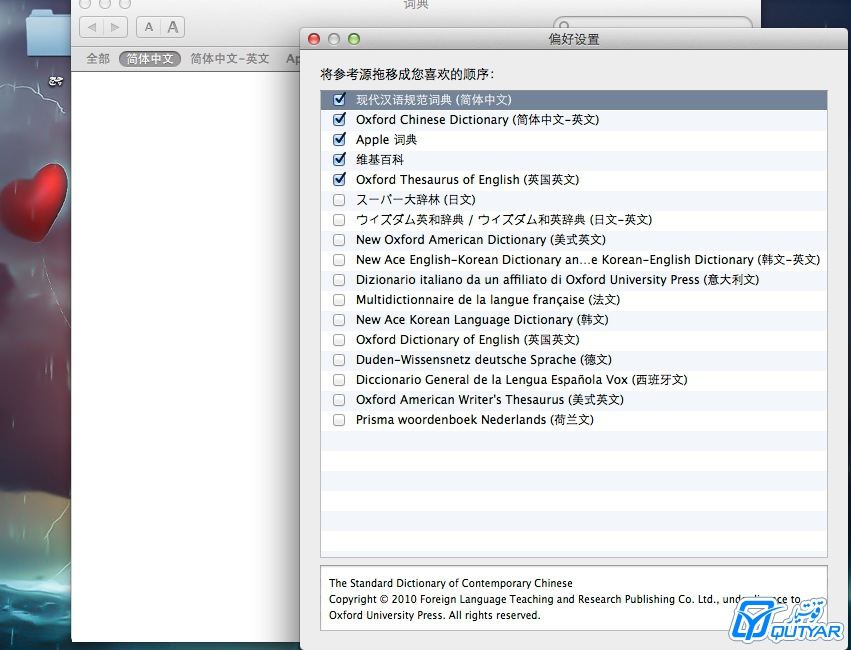
Task: Click the Multidictionnaire de la langue française label
Action: [x=488, y=300]
